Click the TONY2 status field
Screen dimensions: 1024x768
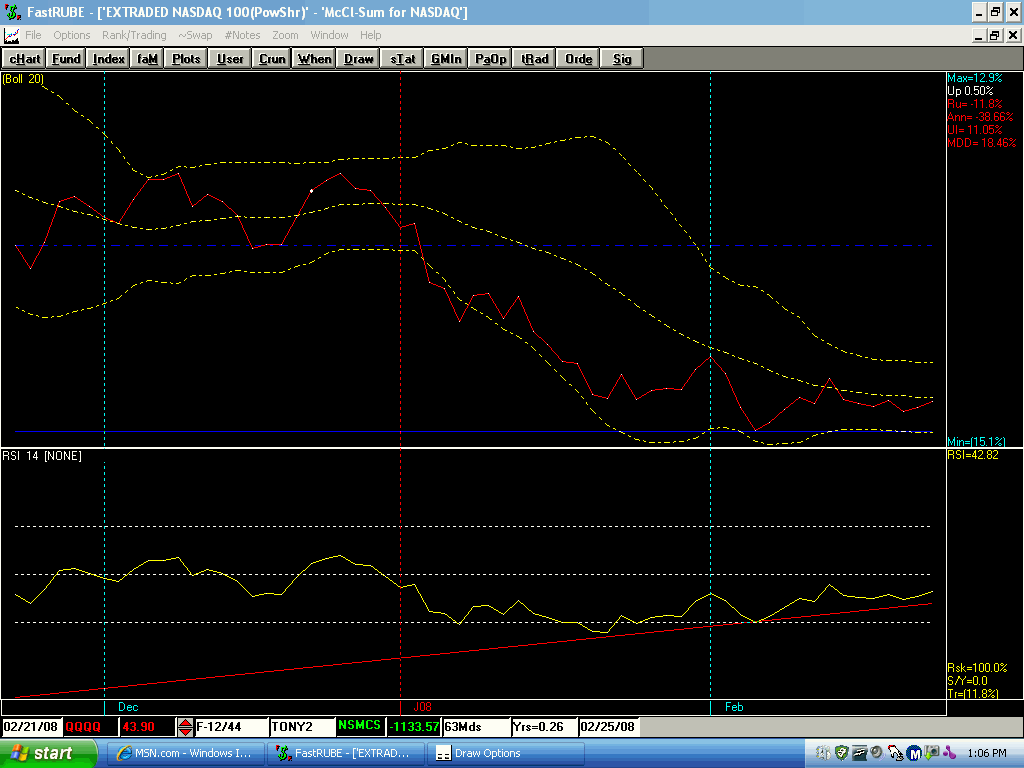tap(302, 727)
